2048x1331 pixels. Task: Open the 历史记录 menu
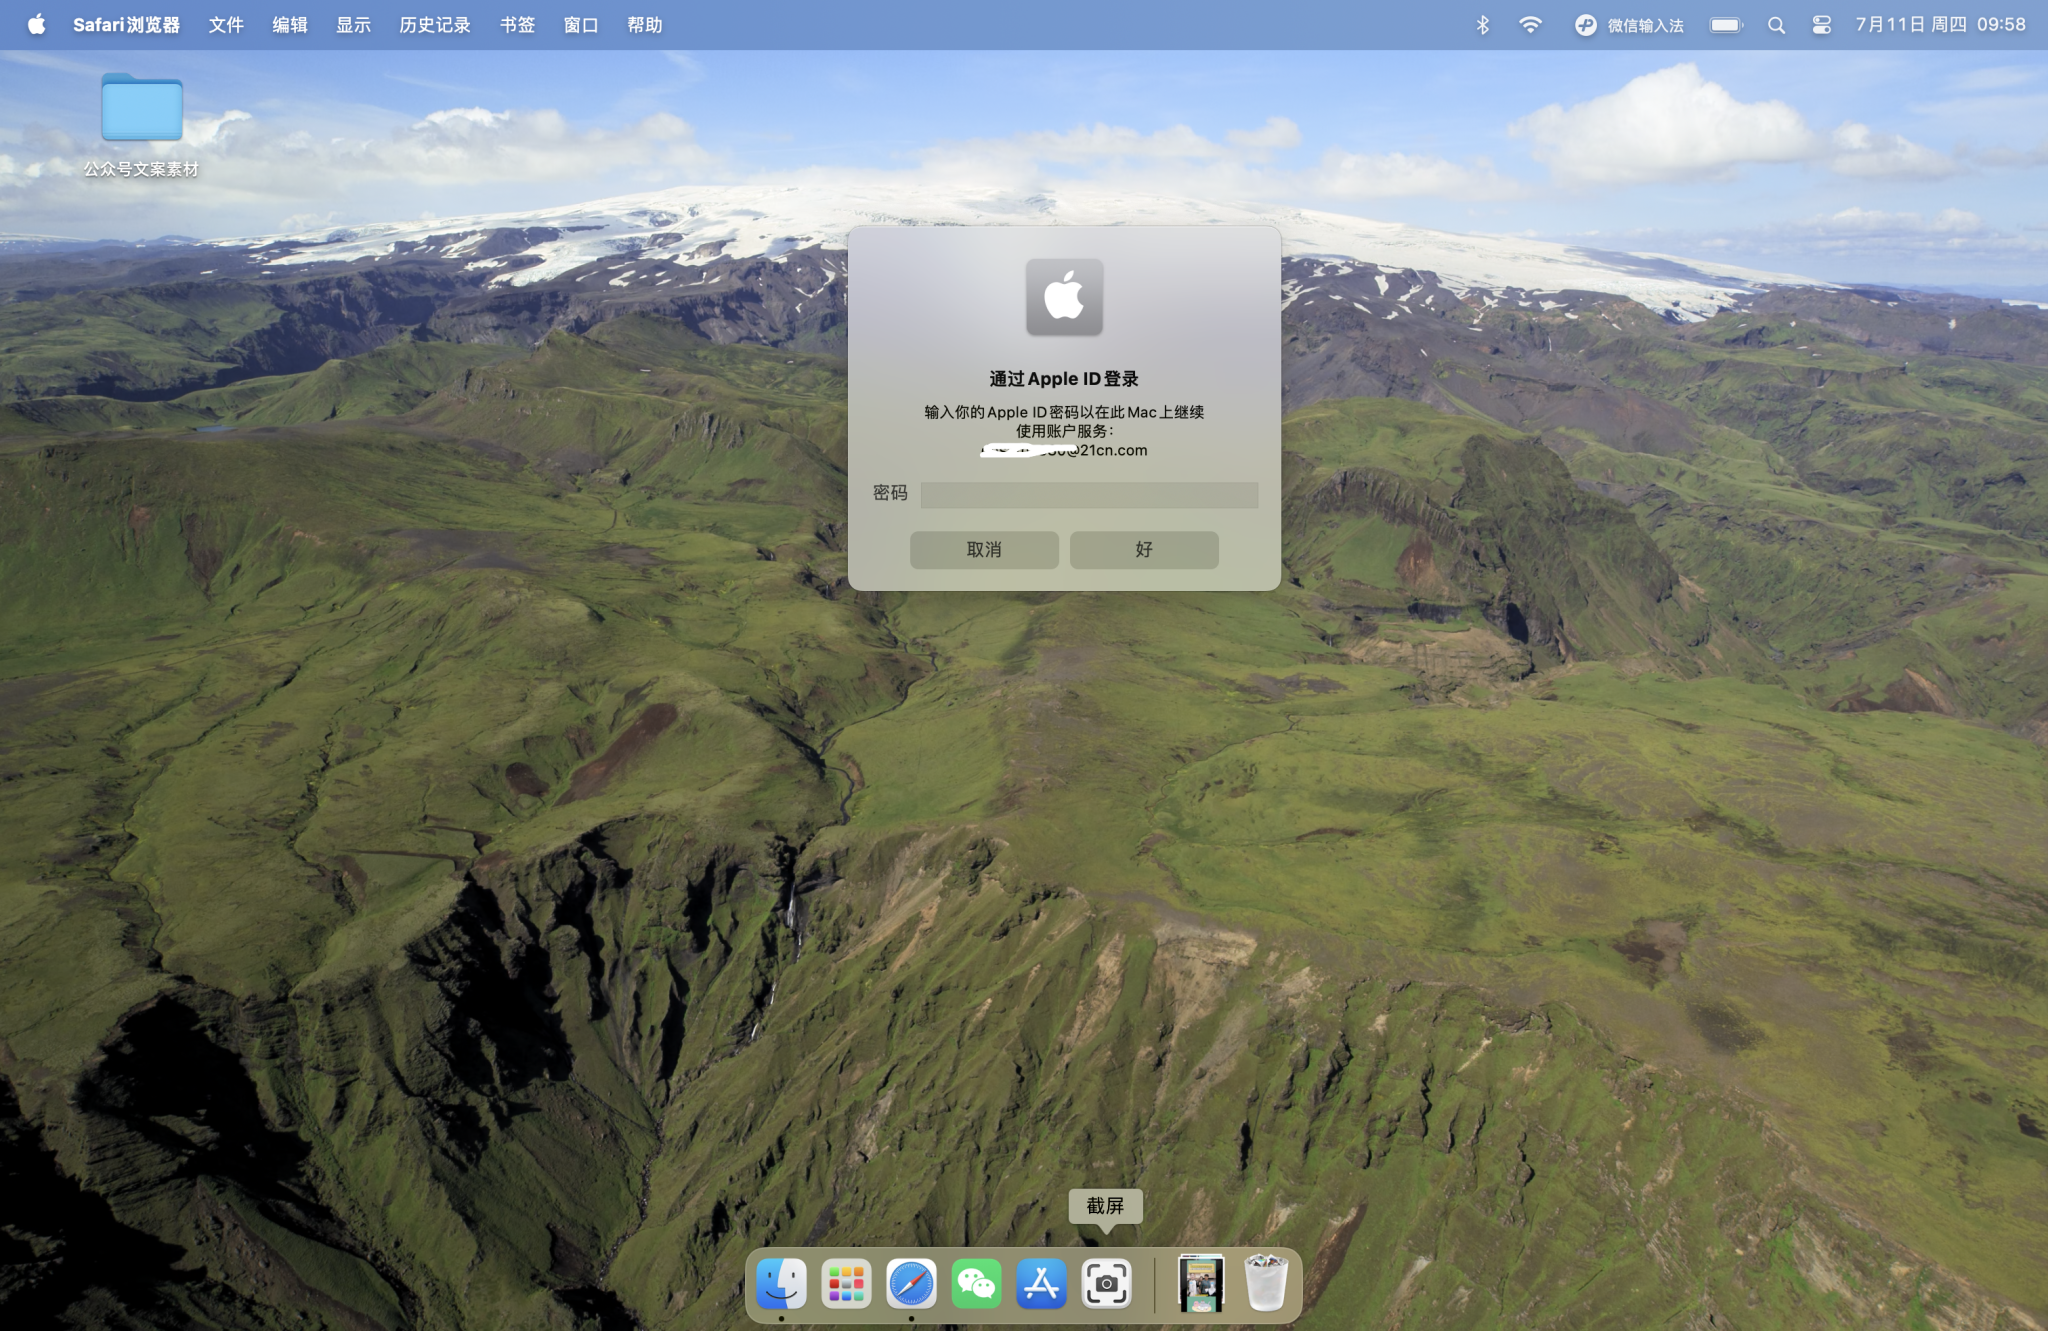(x=434, y=25)
